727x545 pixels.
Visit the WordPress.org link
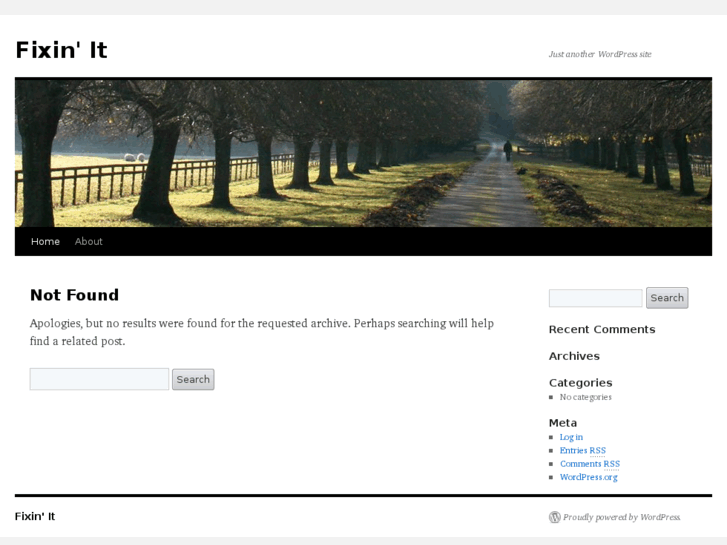[x=589, y=477]
